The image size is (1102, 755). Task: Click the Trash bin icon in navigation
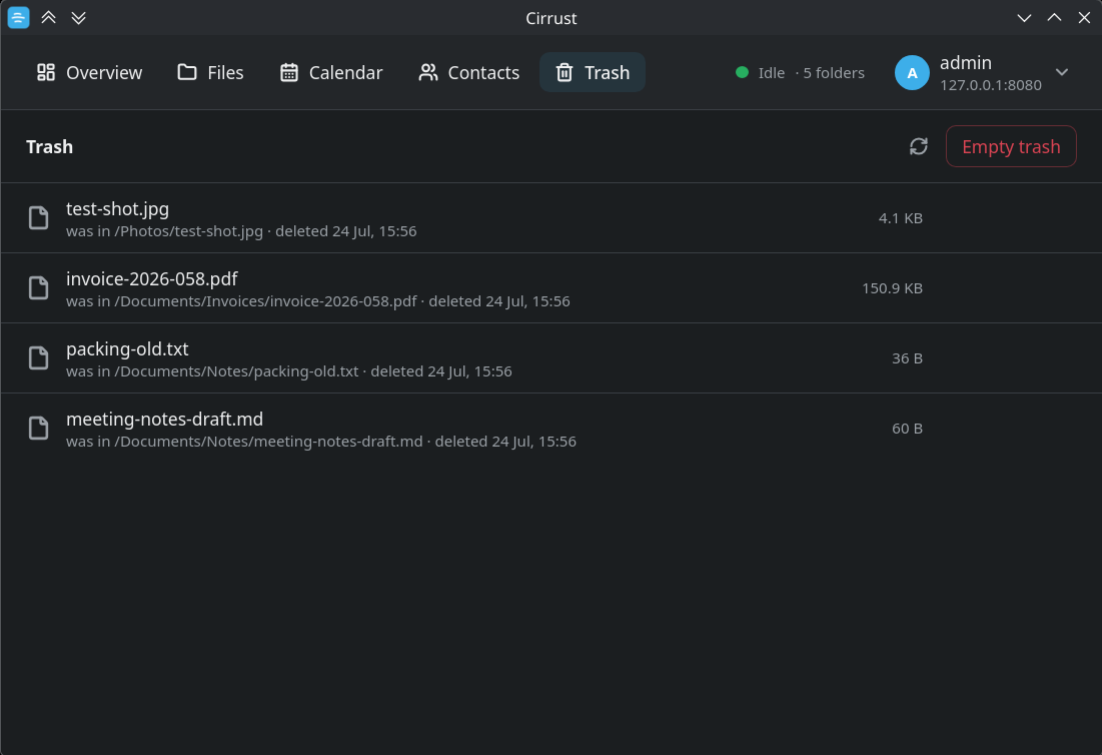click(564, 72)
